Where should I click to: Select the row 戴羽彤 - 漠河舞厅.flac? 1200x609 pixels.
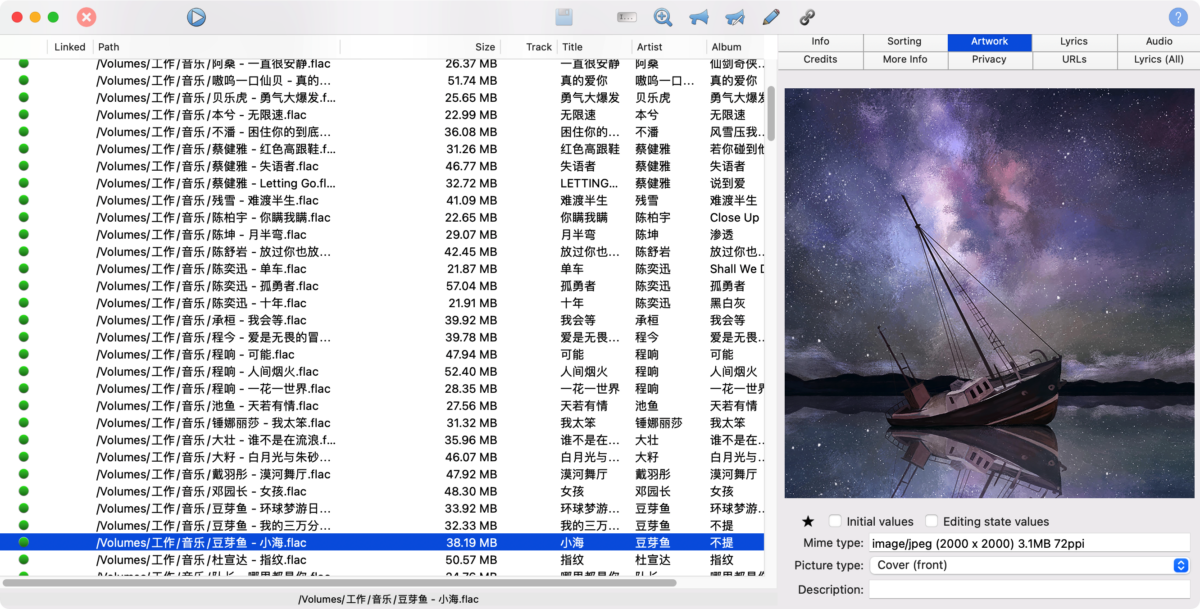point(382,474)
